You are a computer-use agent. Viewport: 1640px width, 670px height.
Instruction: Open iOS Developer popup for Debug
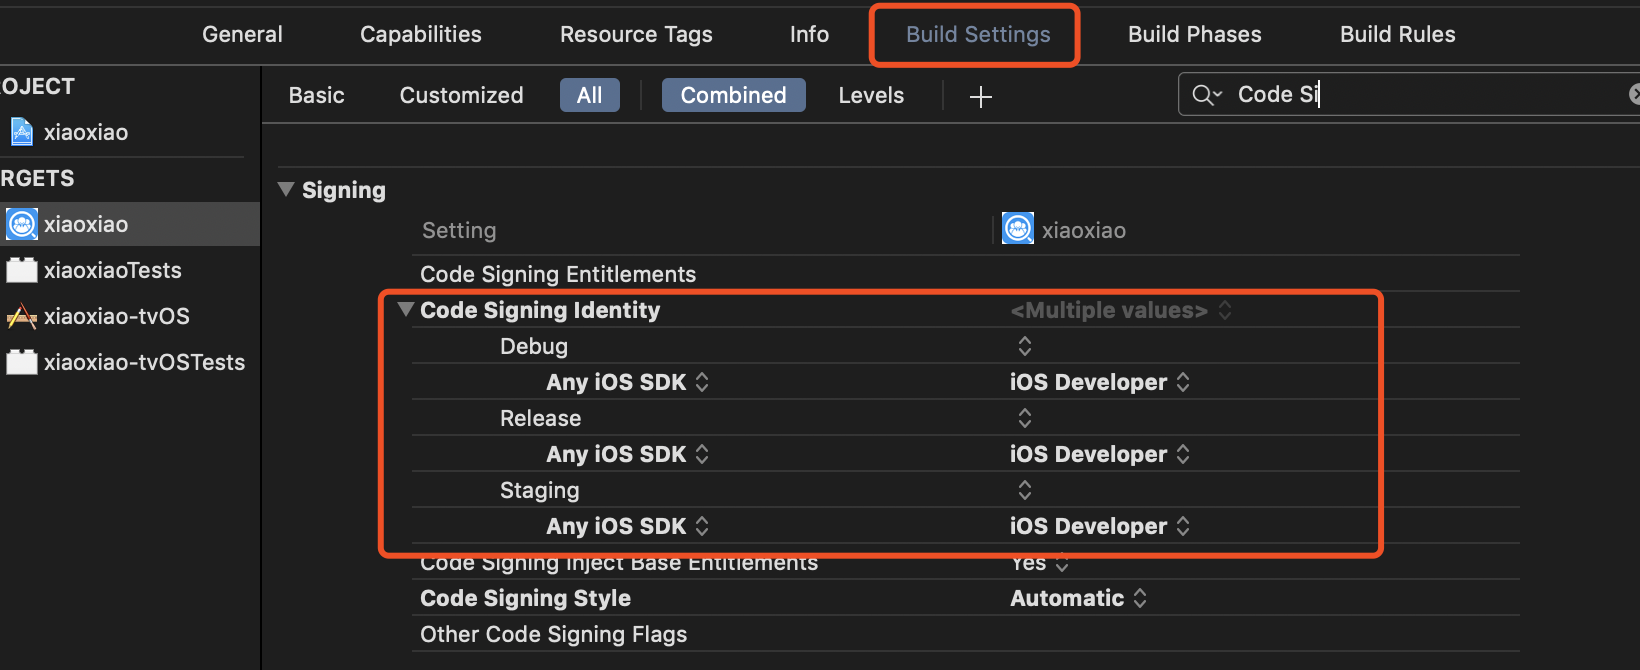pyautogui.click(x=1100, y=382)
